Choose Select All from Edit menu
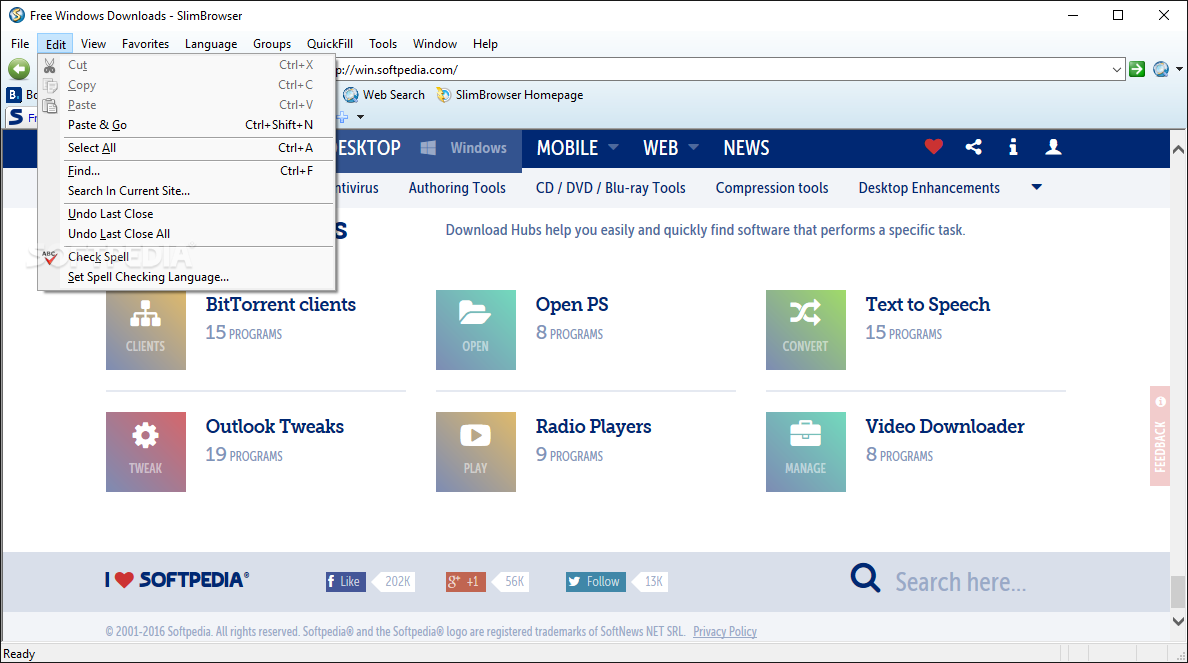The image size is (1188, 663). (x=186, y=148)
